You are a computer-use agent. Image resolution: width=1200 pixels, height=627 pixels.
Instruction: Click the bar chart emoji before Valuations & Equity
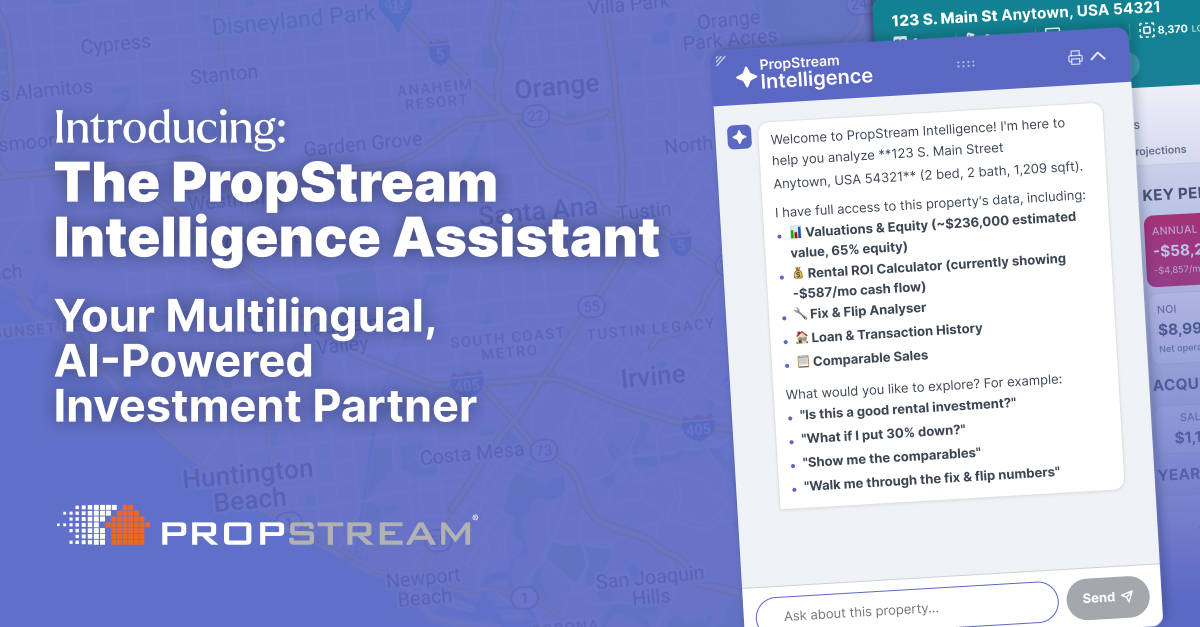click(x=796, y=233)
